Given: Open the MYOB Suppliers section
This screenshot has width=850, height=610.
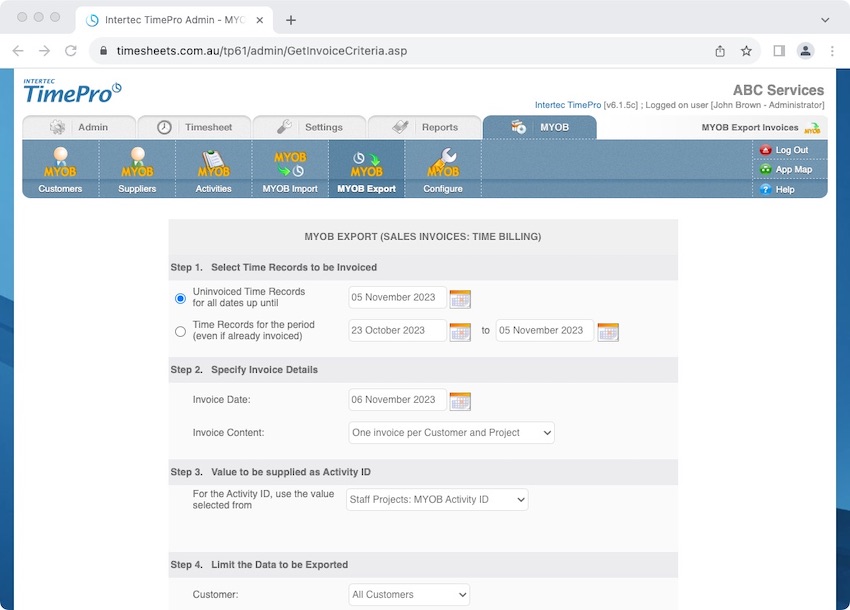Looking at the screenshot, I should pyautogui.click(x=137, y=169).
